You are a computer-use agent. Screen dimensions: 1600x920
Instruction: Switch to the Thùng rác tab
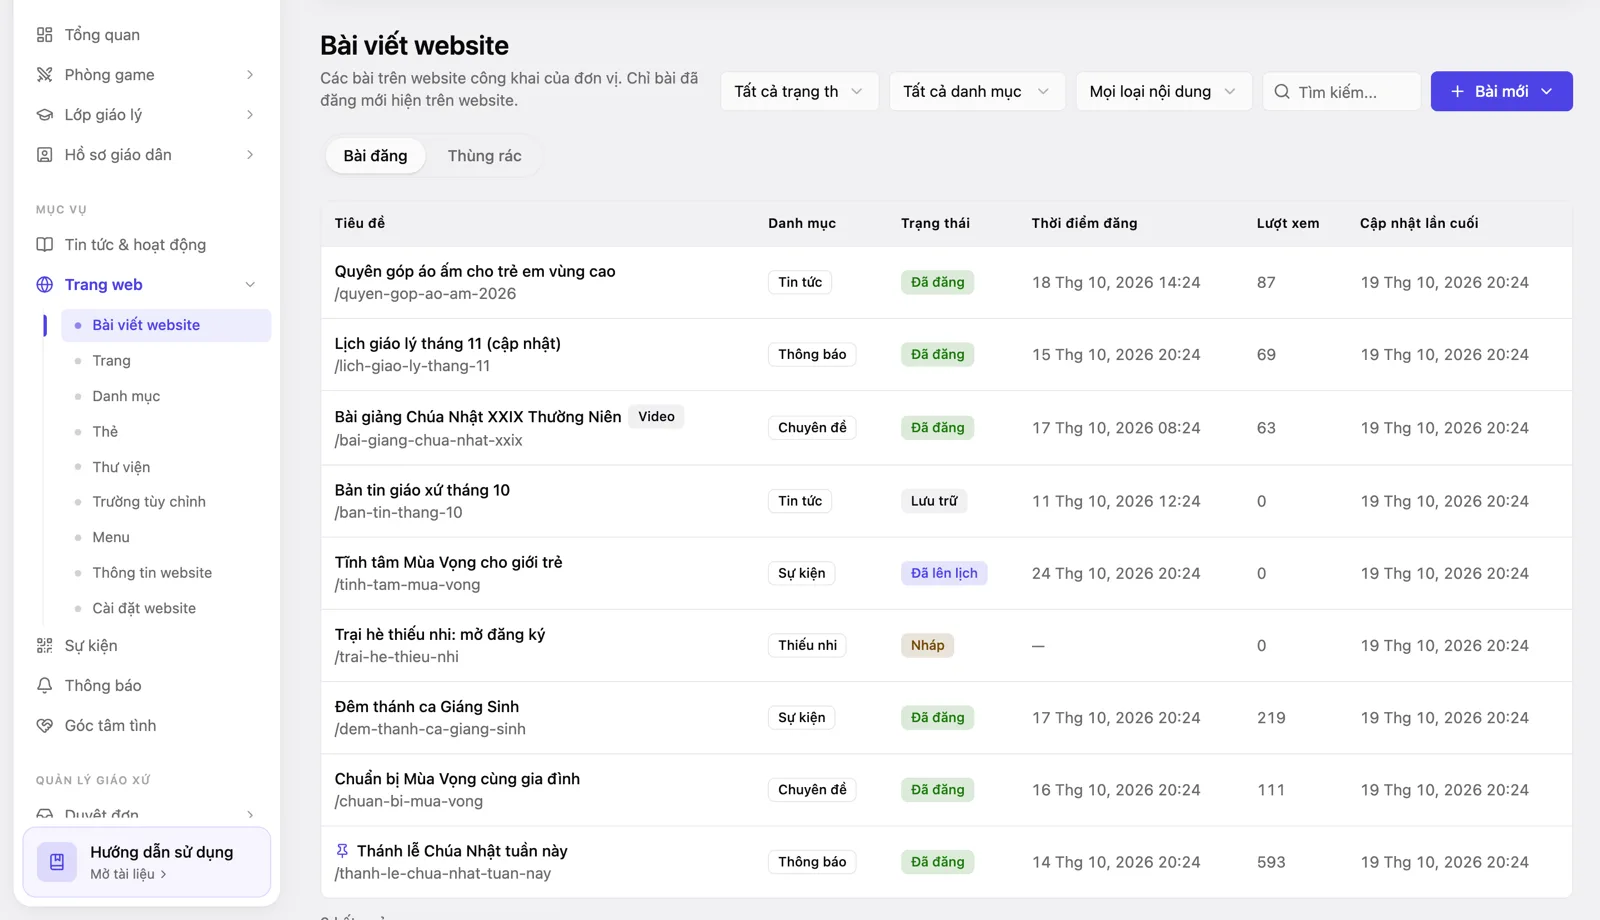[484, 156]
